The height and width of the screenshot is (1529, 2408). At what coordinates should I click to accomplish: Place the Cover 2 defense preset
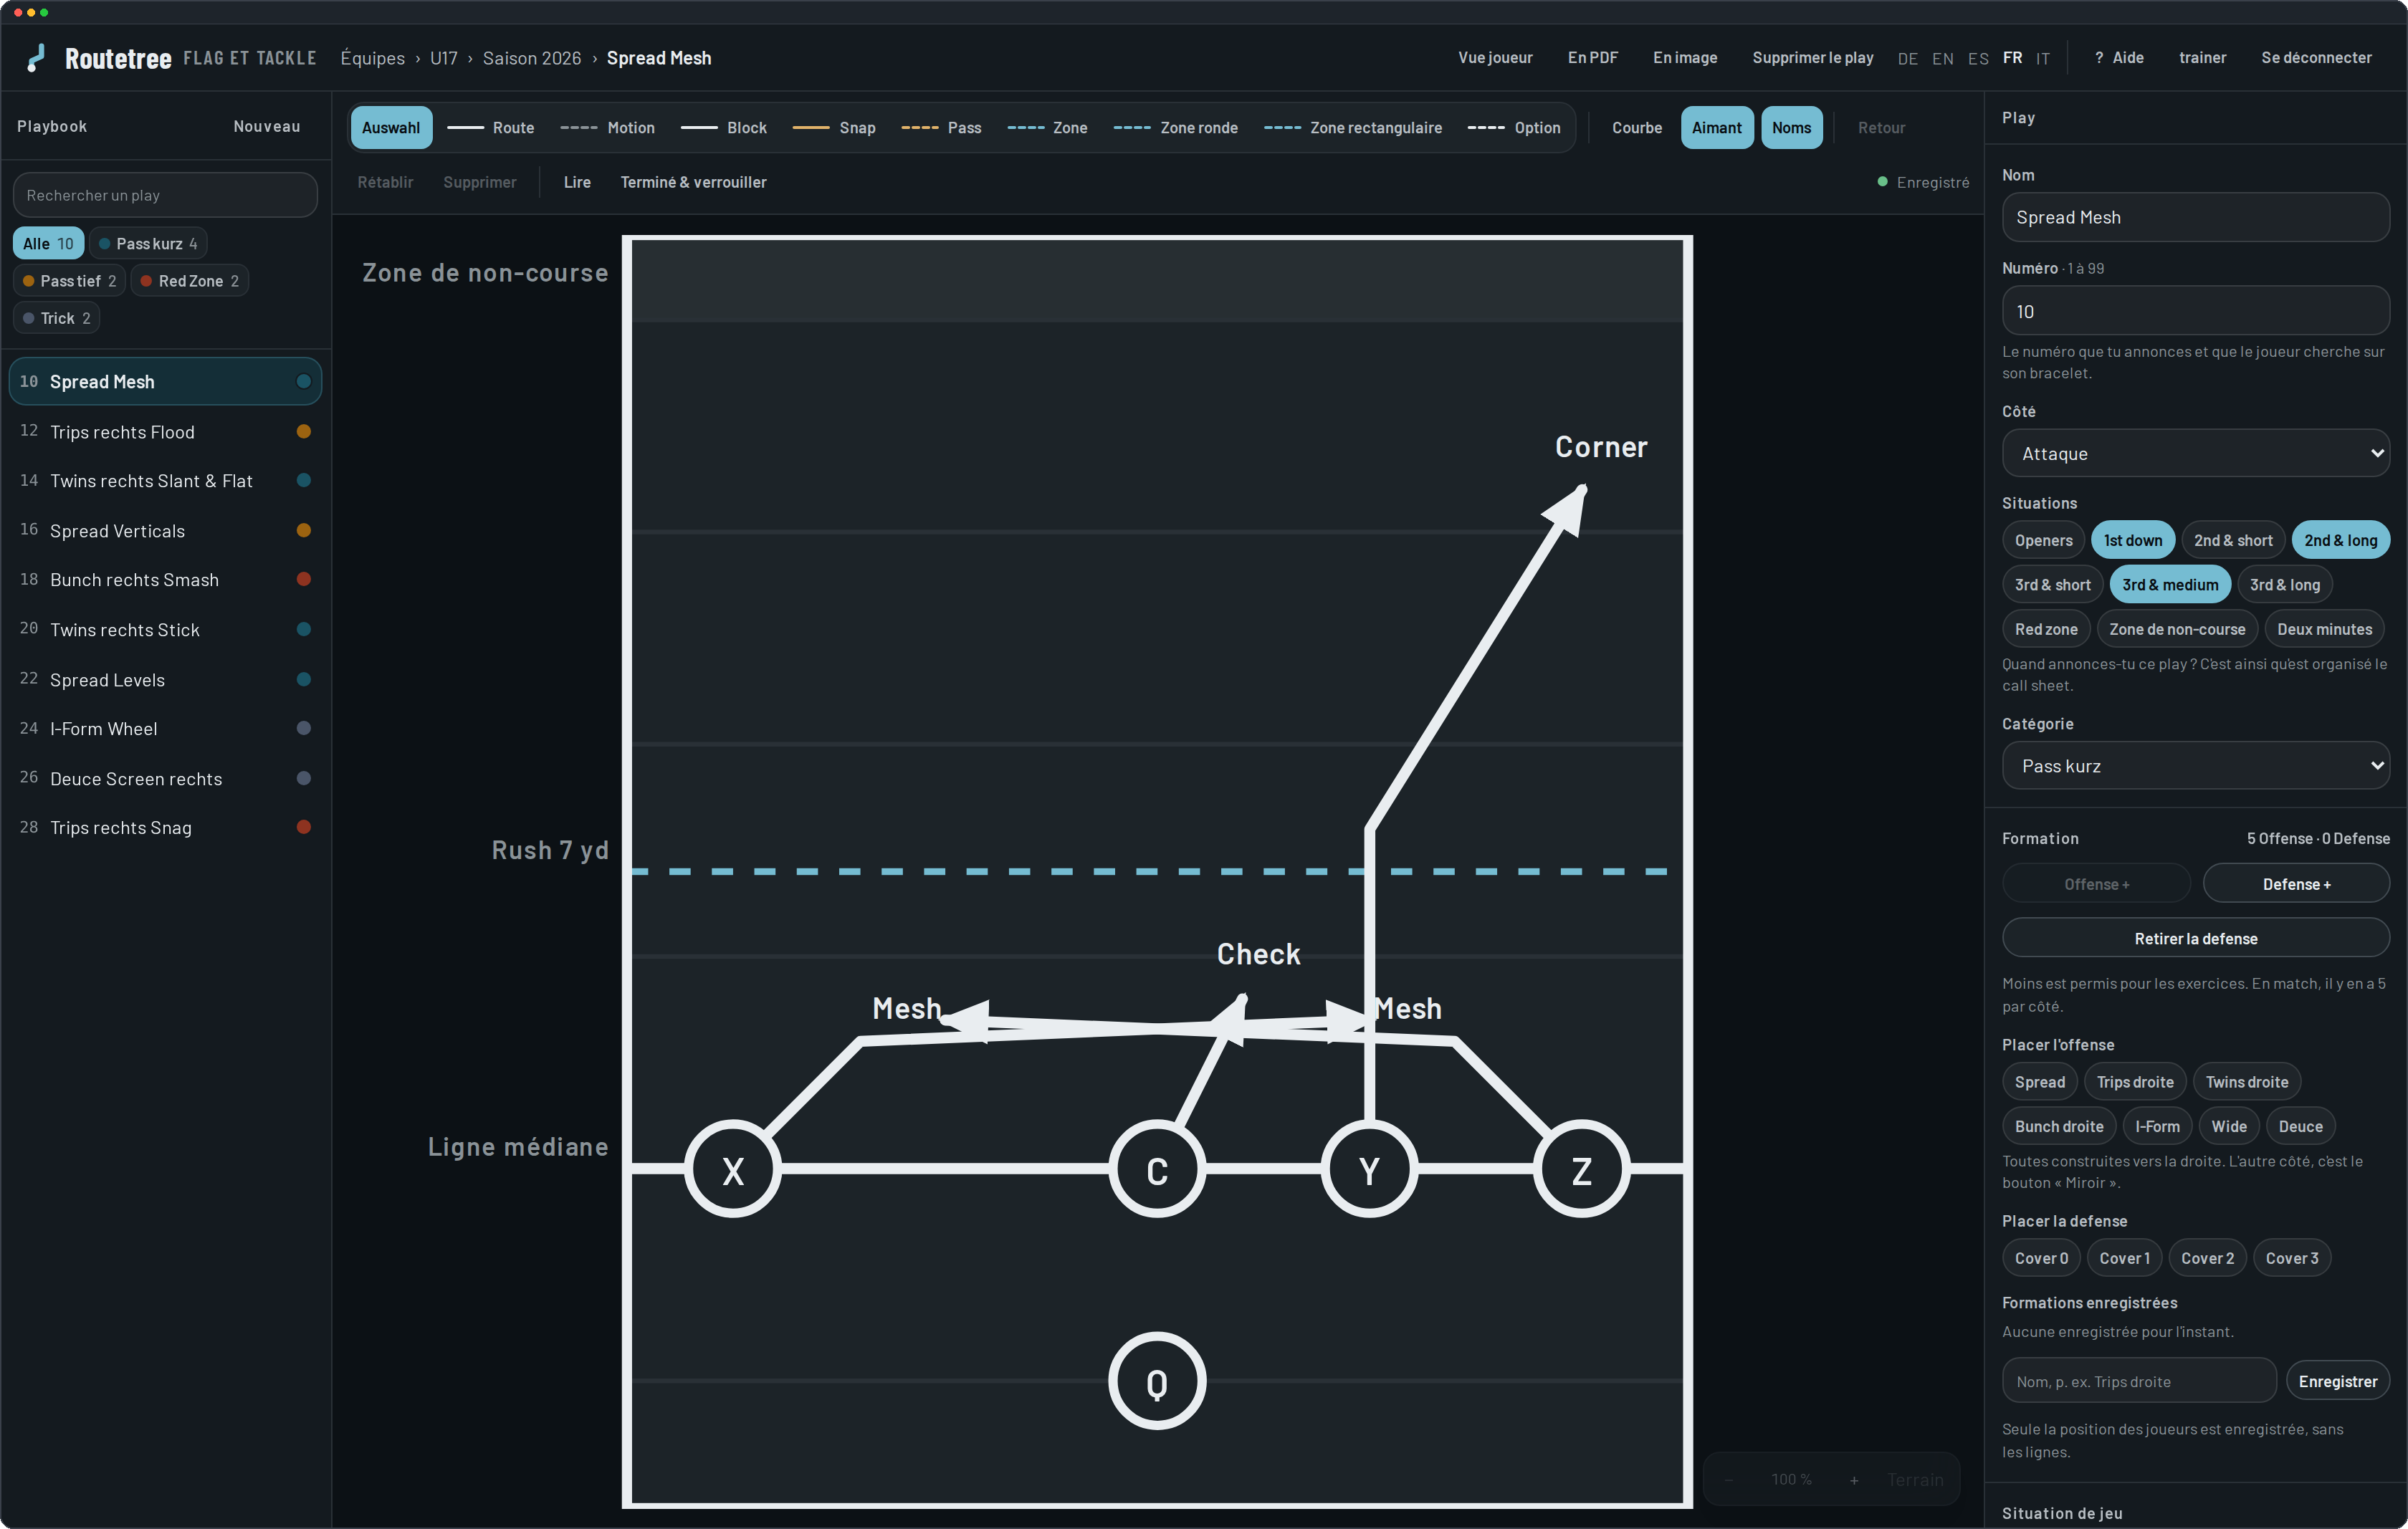pos(2206,1258)
